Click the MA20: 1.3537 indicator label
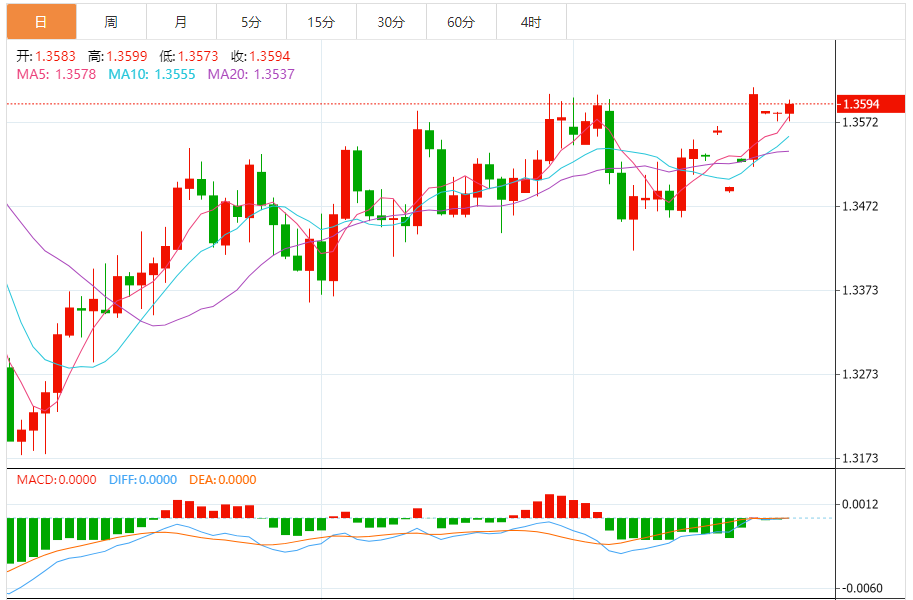913x600 pixels. tap(251, 74)
